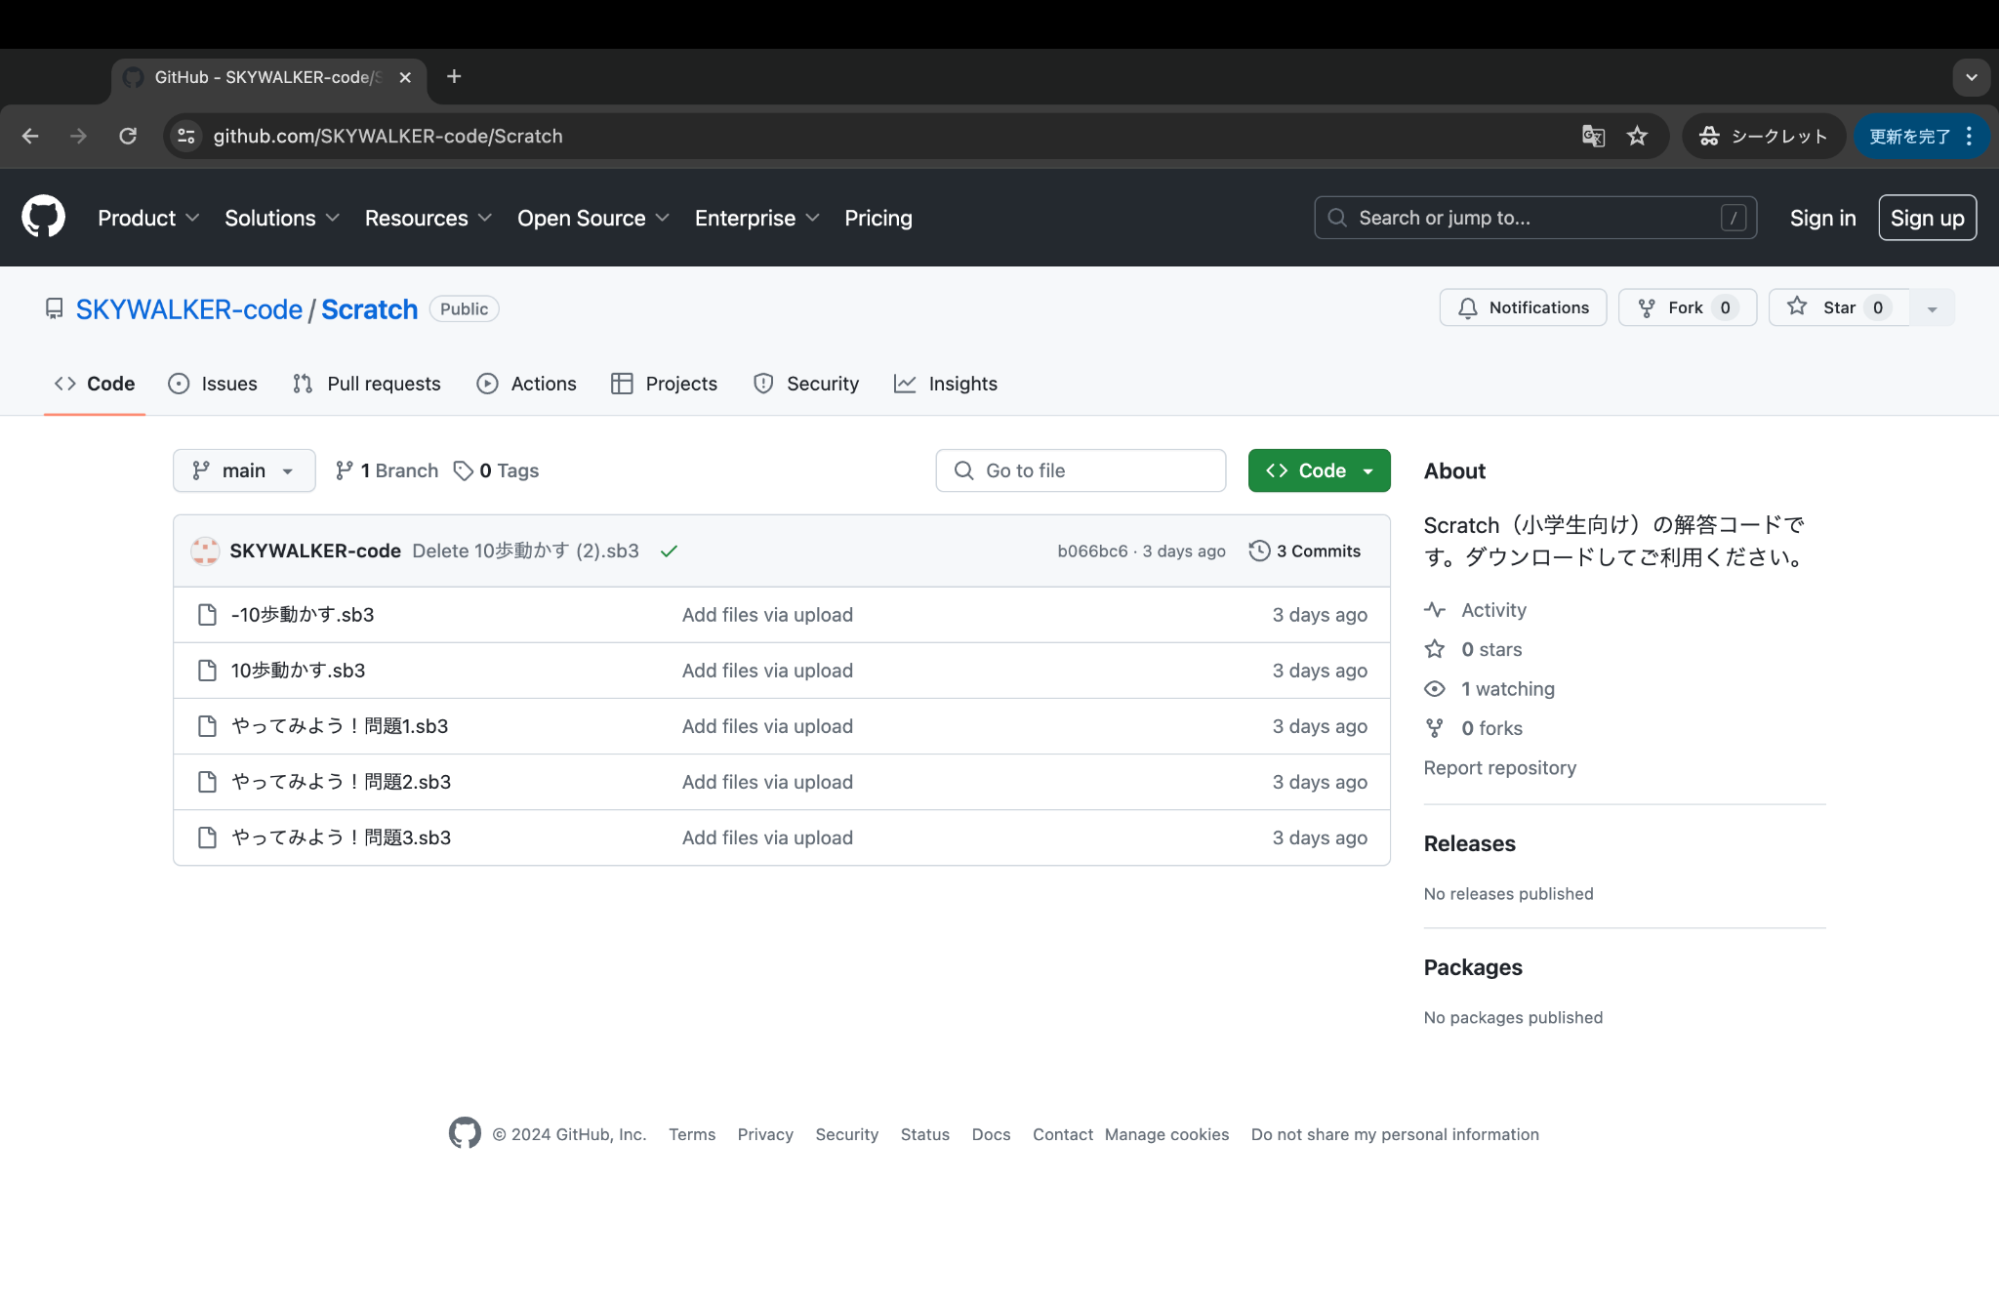1999x1301 pixels.
Task: Click 1 watching in About sidebar
Action: [x=1490, y=689]
